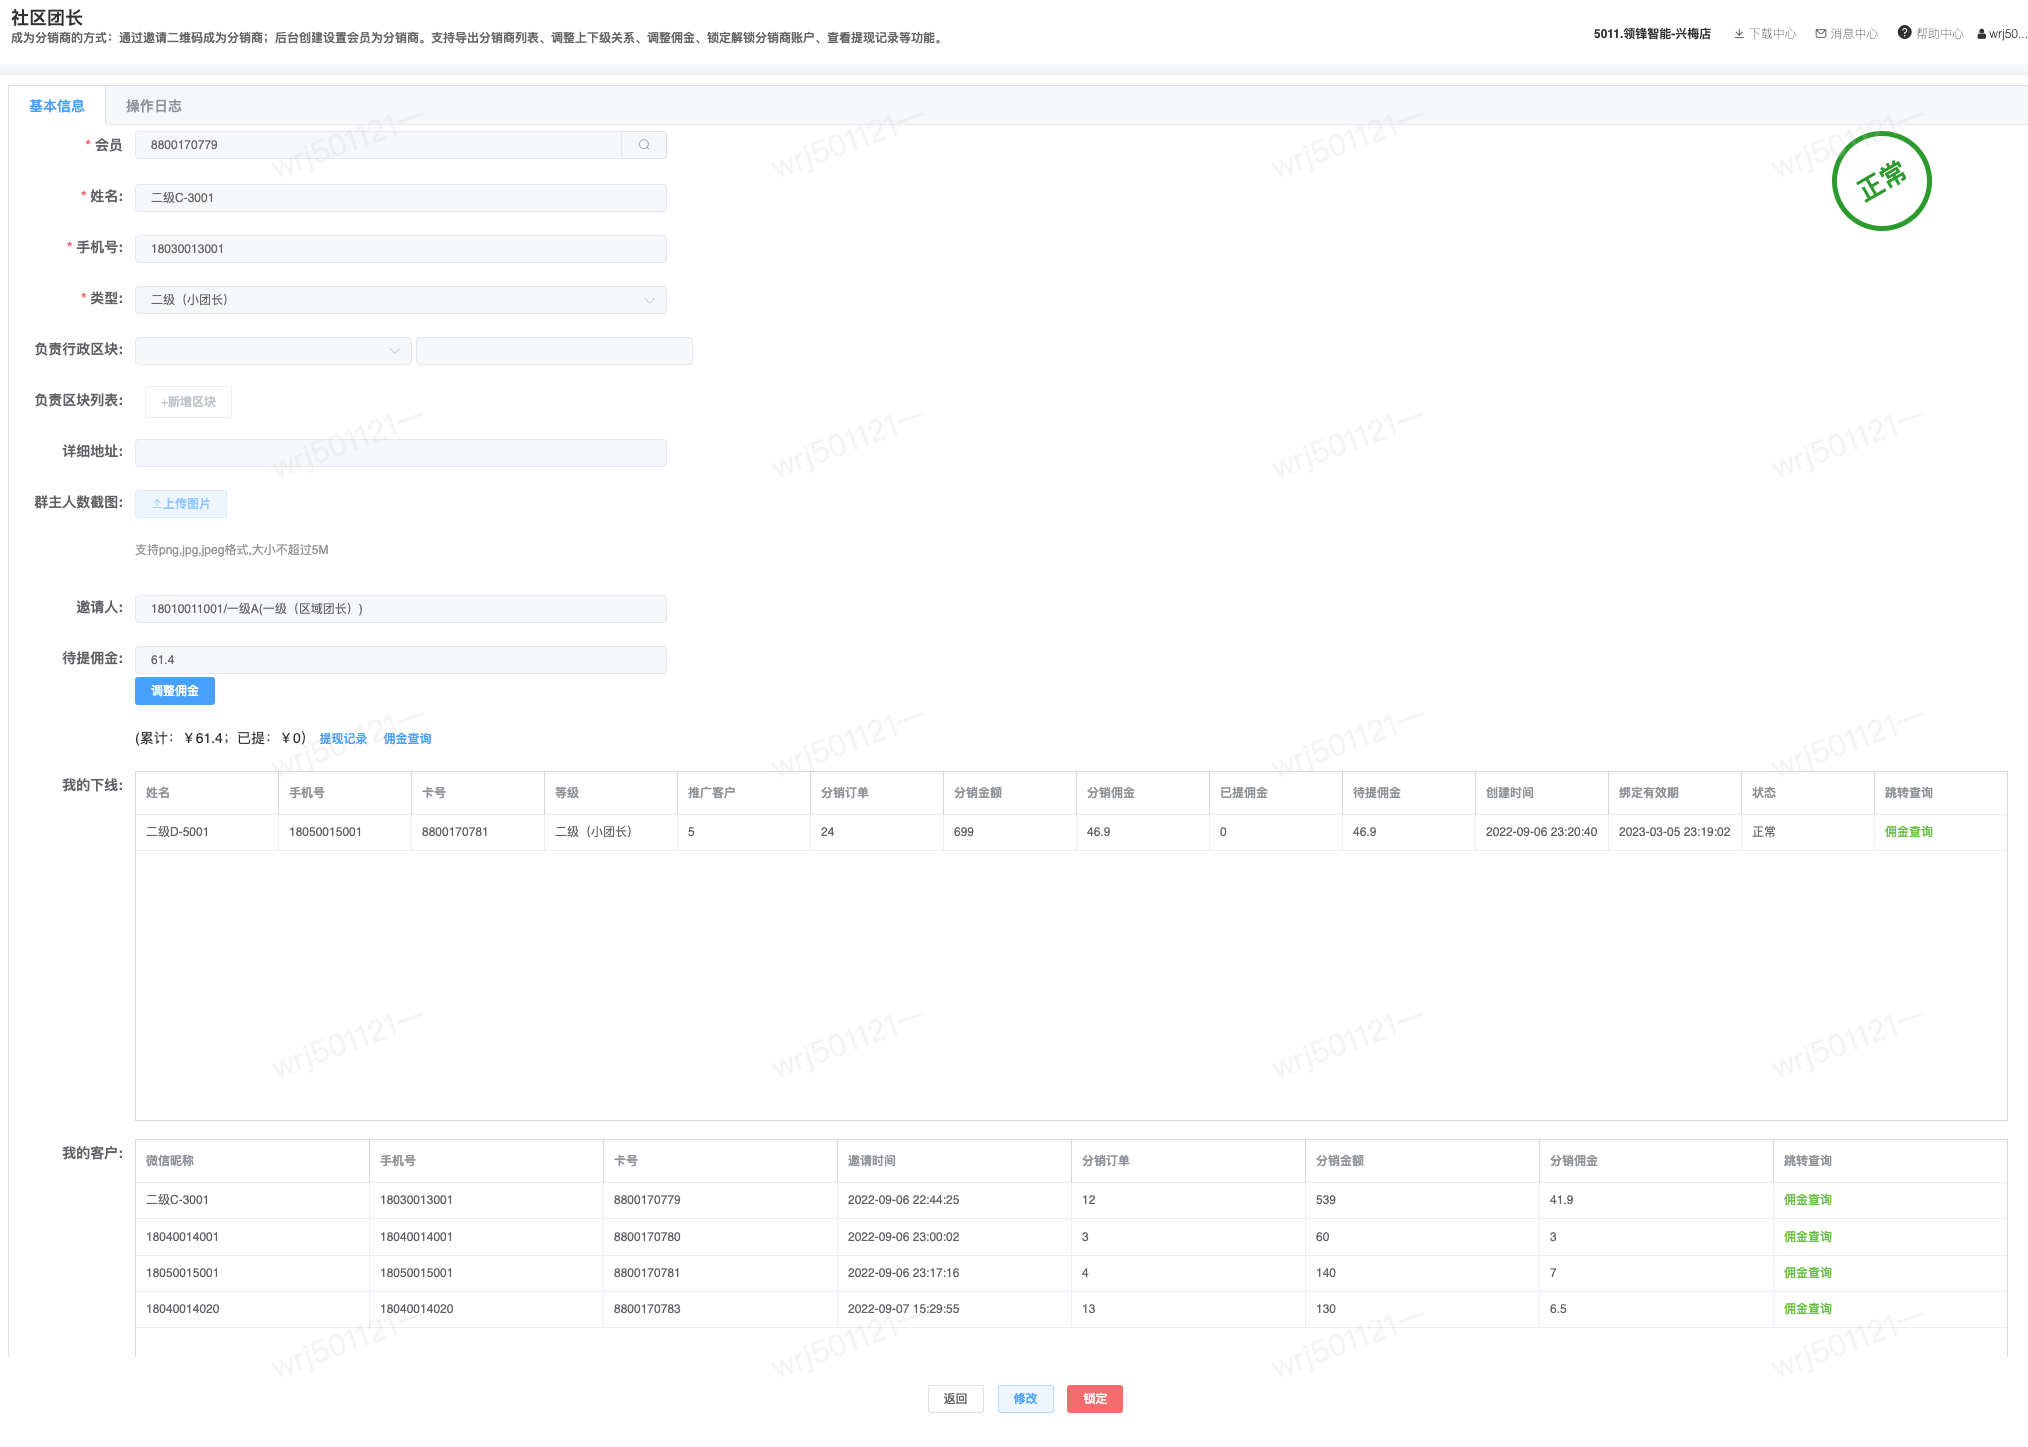Select the 基本信息 tab
Screen dimensions: 2028x1447
(x=57, y=106)
